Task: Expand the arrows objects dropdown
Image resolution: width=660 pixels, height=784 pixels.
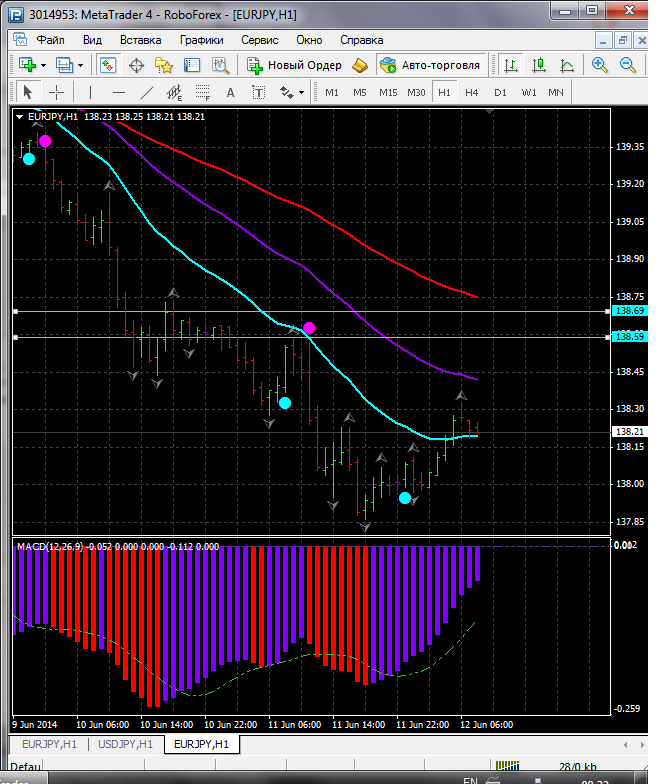Action: pyautogui.click(x=302, y=92)
